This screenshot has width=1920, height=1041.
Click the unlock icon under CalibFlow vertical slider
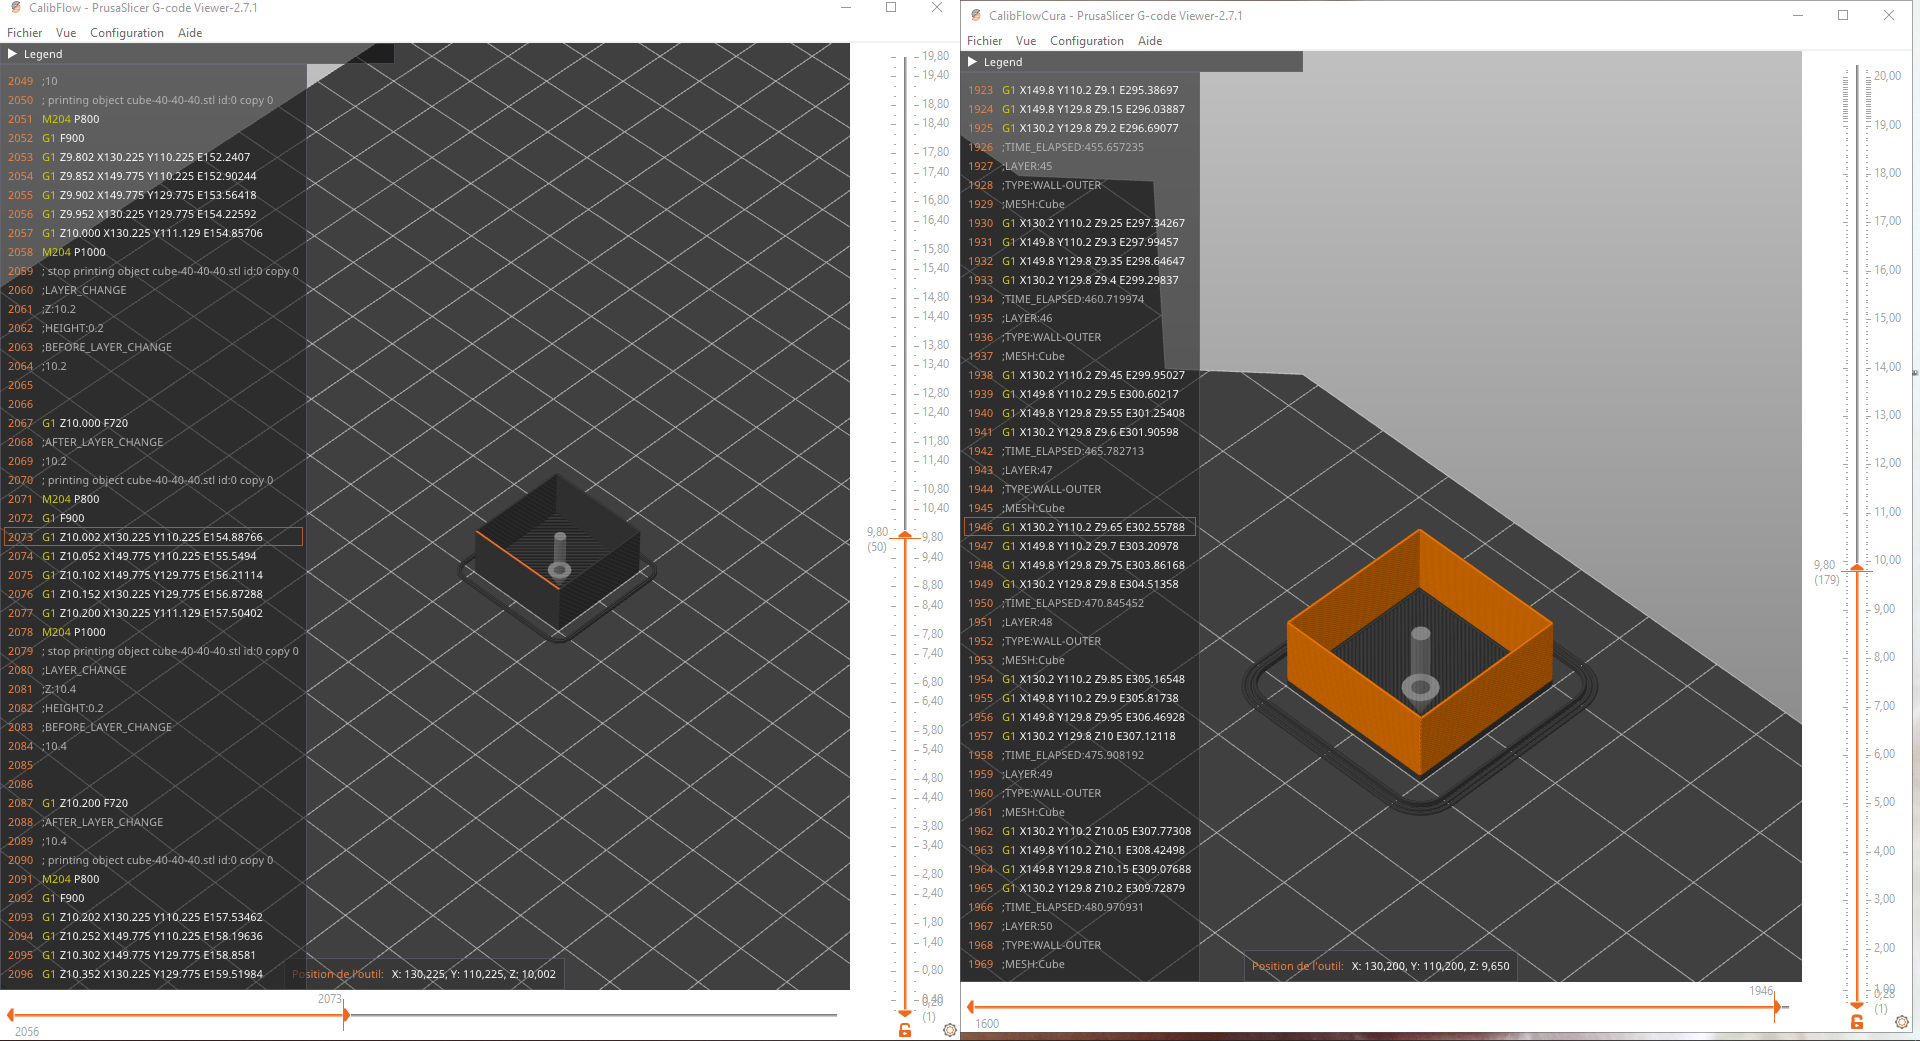coord(905,1030)
